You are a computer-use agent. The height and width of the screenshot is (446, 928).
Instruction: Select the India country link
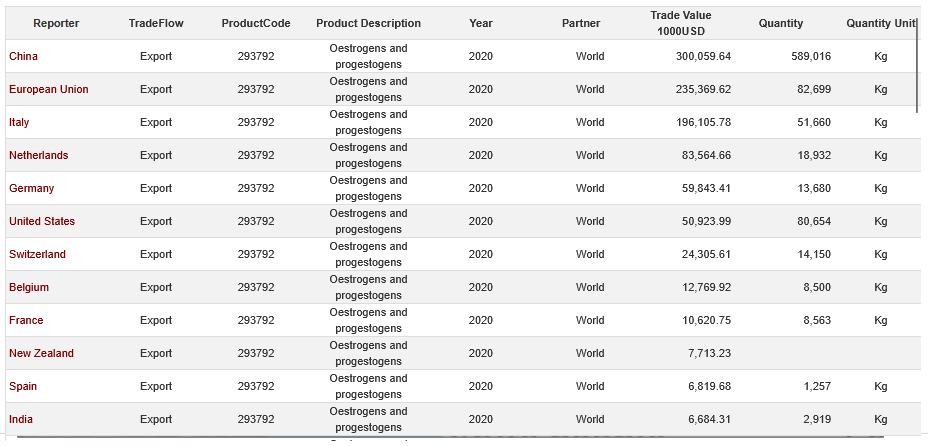[21, 419]
